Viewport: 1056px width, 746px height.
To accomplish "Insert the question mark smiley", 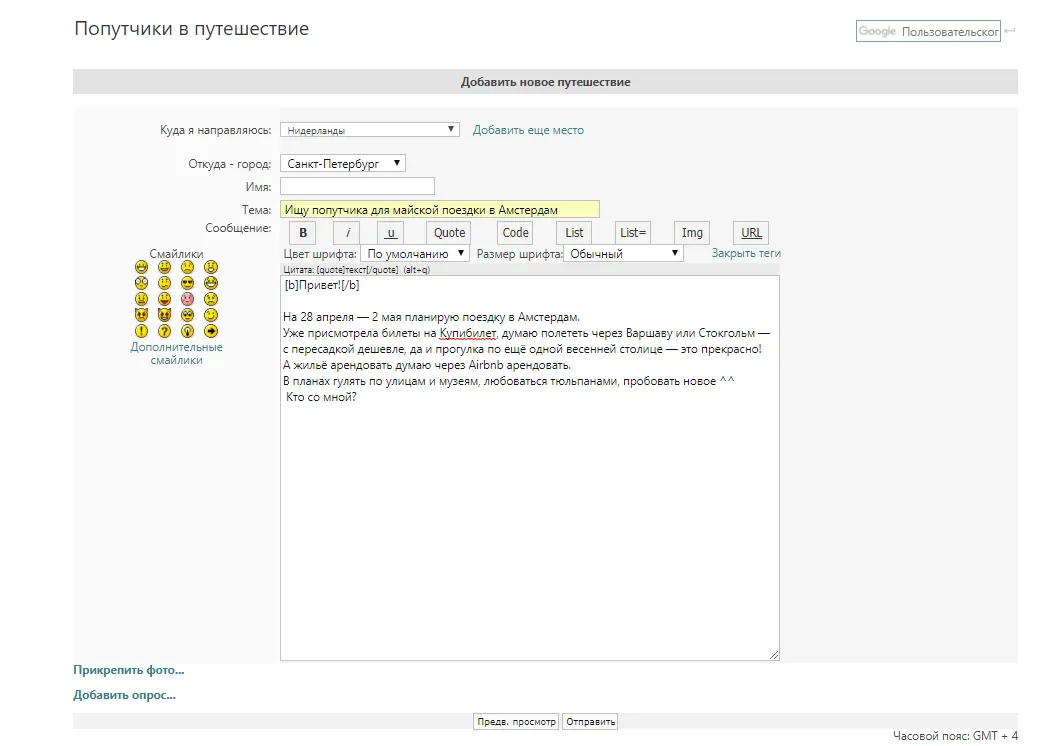I will [164, 331].
